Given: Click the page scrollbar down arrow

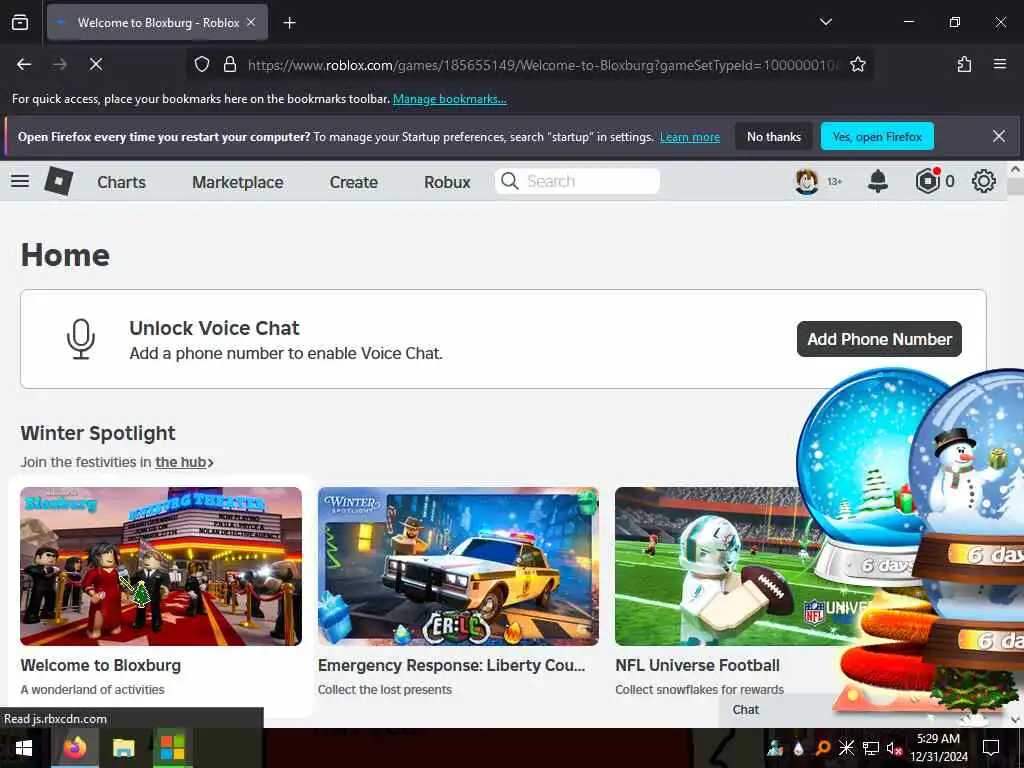Looking at the screenshot, I should (x=1015, y=720).
